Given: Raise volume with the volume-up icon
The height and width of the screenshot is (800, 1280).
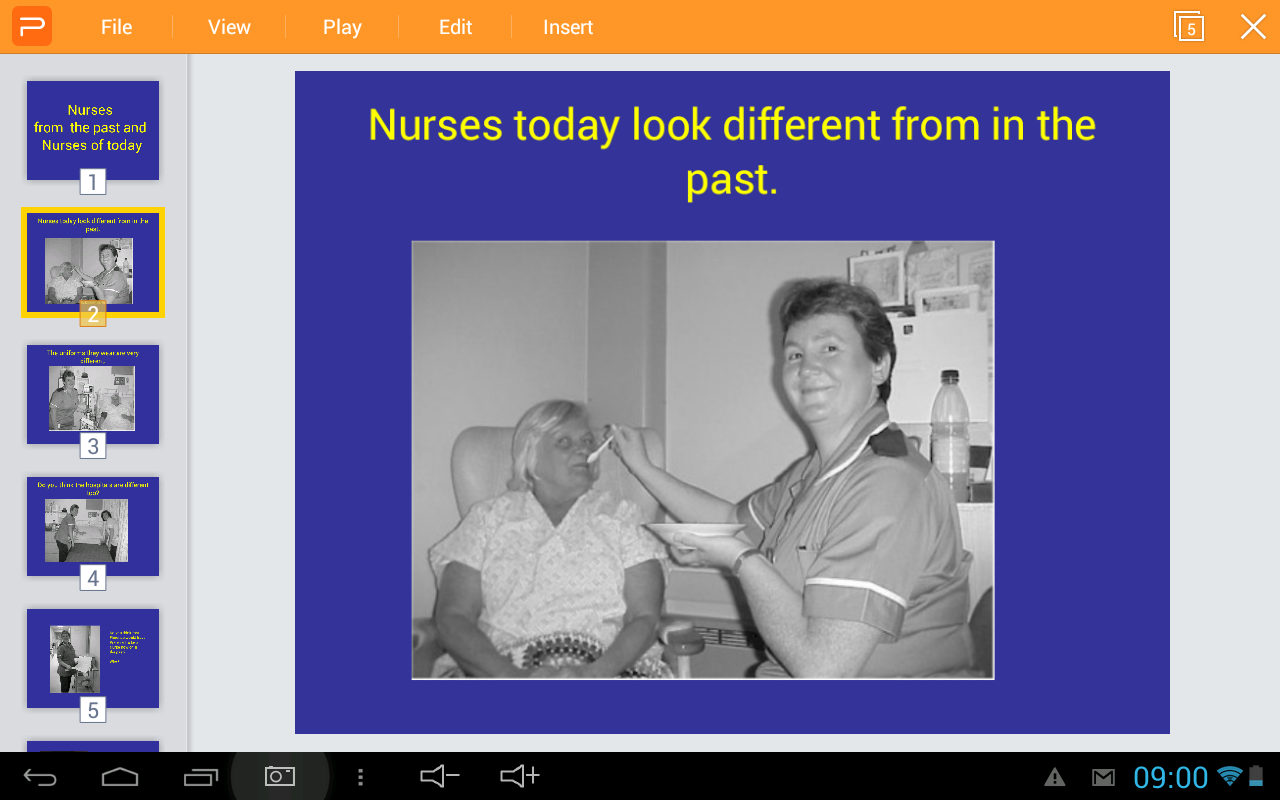Looking at the screenshot, I should (518, 776).
